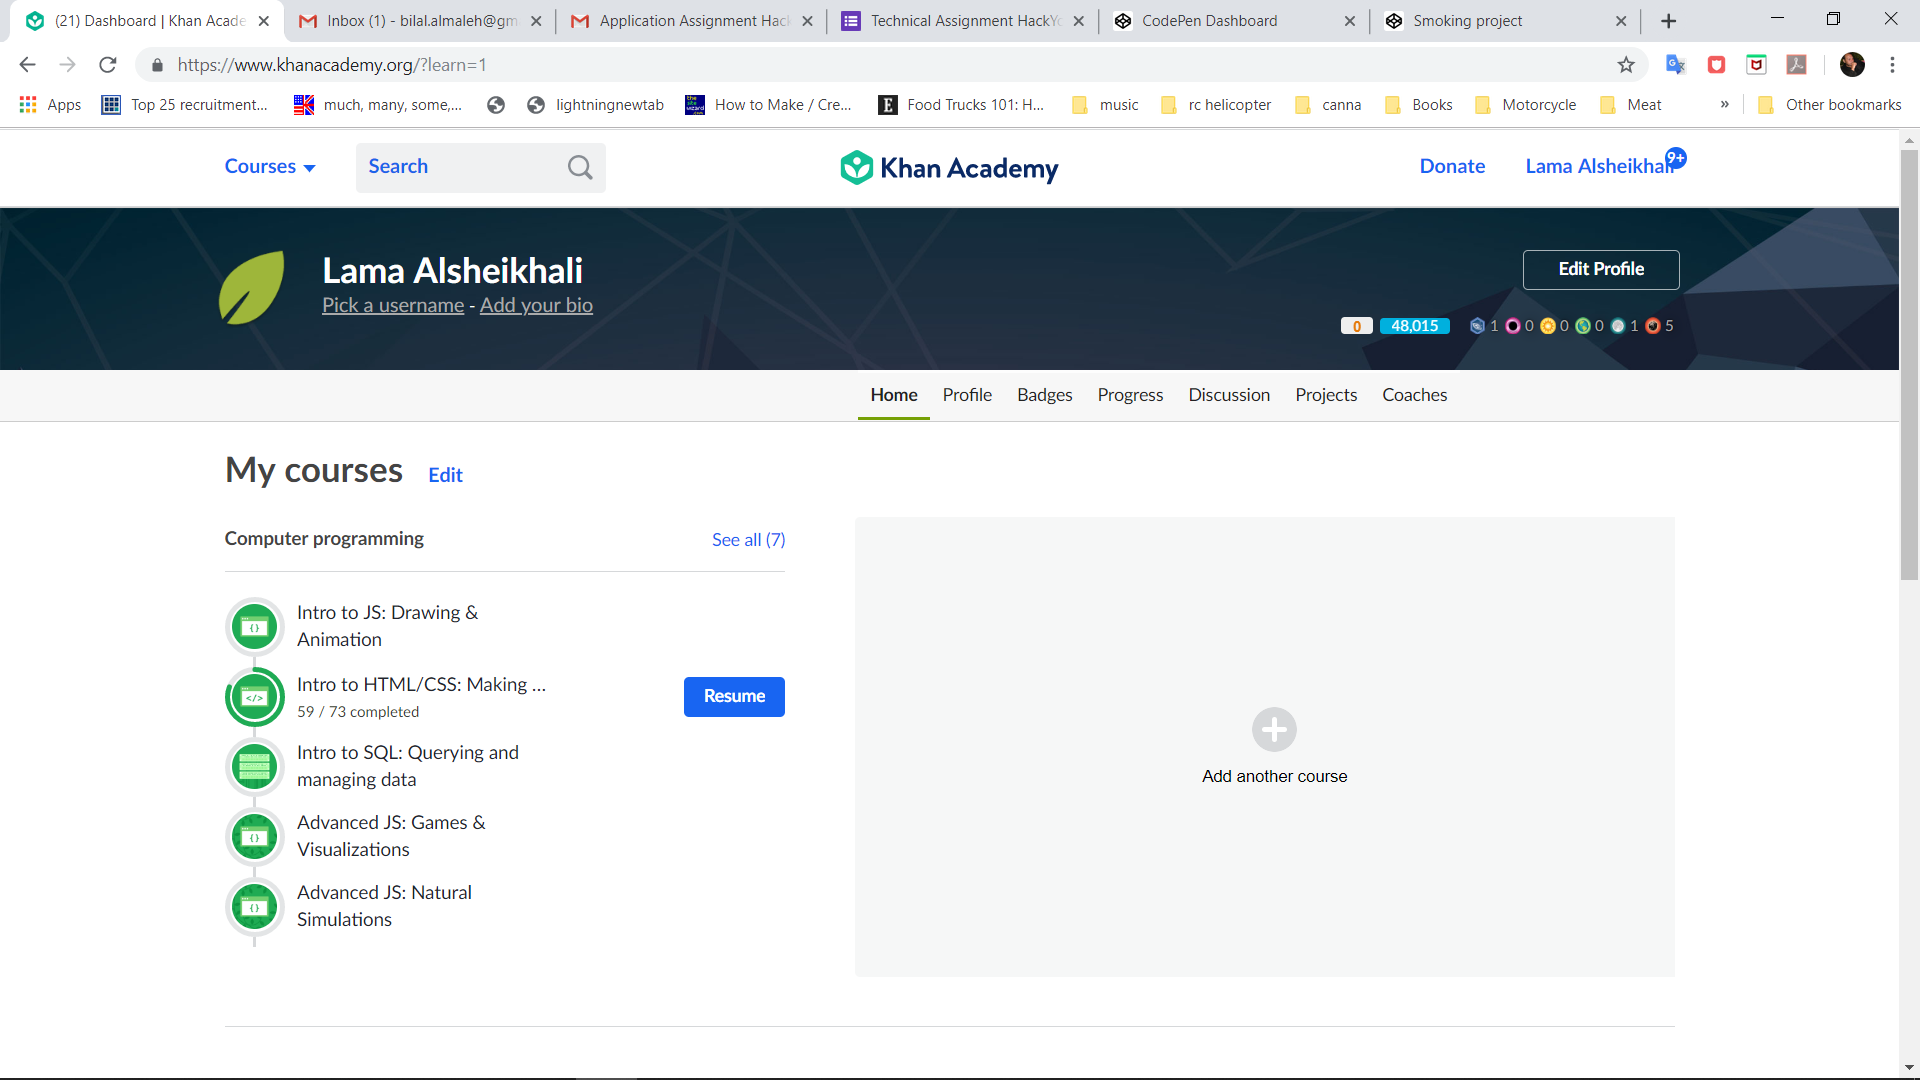The height and width of the screenshot is (1080, 1920).
Task: Switch to the Coaches tab
Action: (1414, 395)
